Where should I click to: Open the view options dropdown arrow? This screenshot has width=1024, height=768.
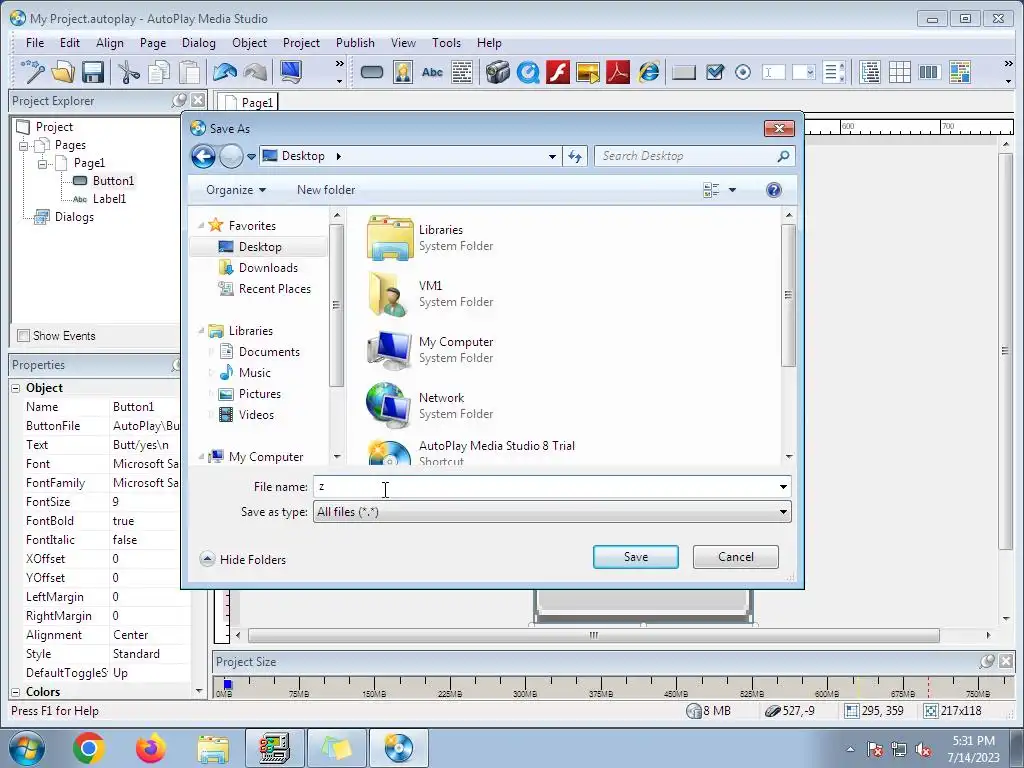tap(732, 190)
